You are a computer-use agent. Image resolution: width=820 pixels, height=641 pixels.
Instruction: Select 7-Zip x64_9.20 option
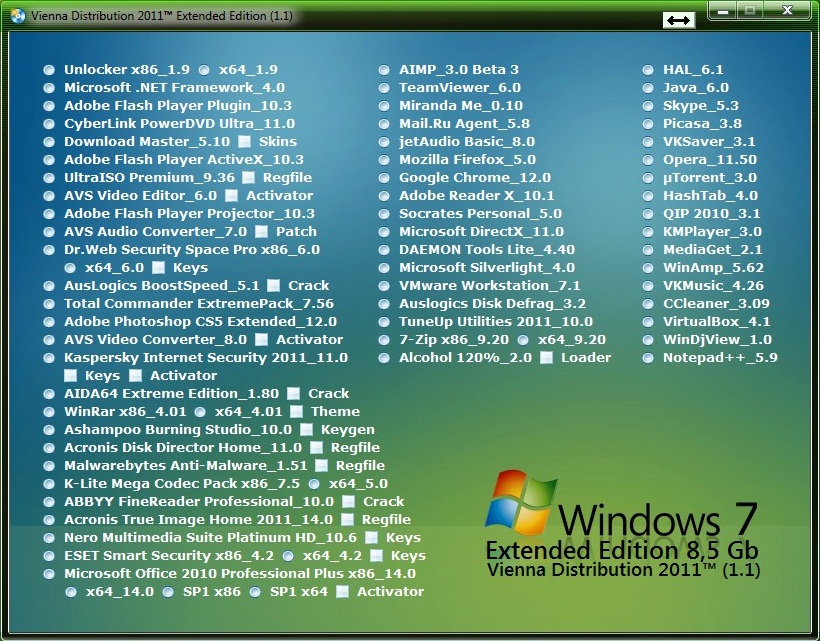[522, 340]
